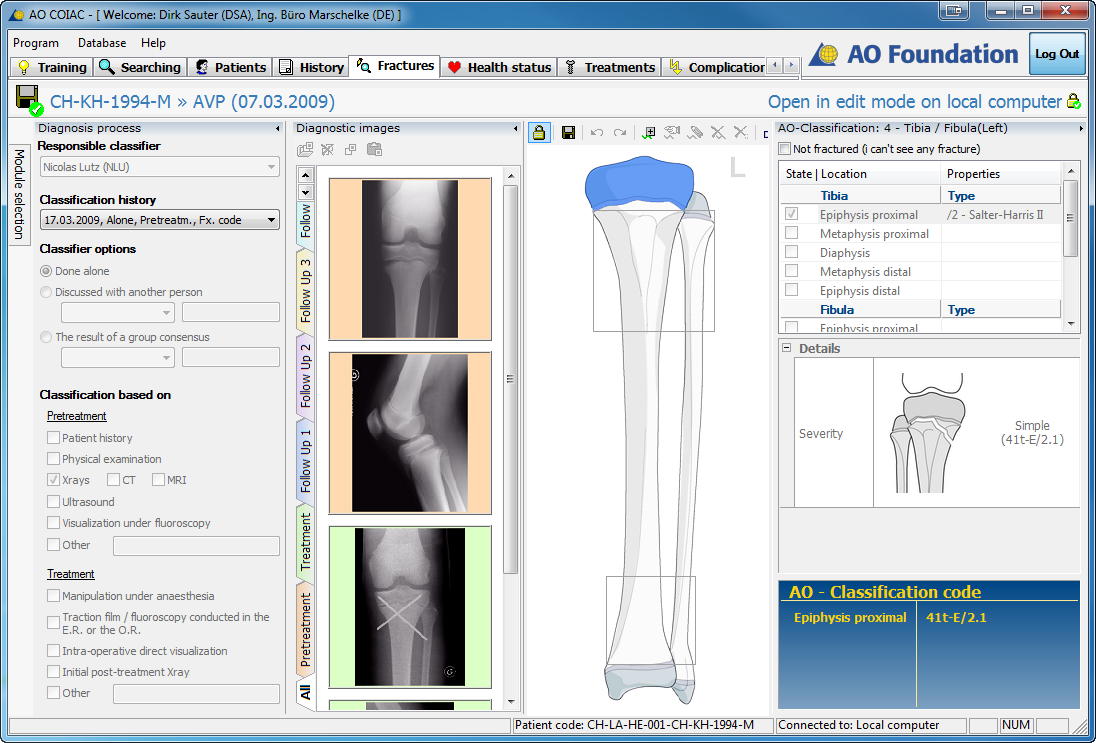Click the padlock icon beside edit mode text

click(x=1074, y=101)
